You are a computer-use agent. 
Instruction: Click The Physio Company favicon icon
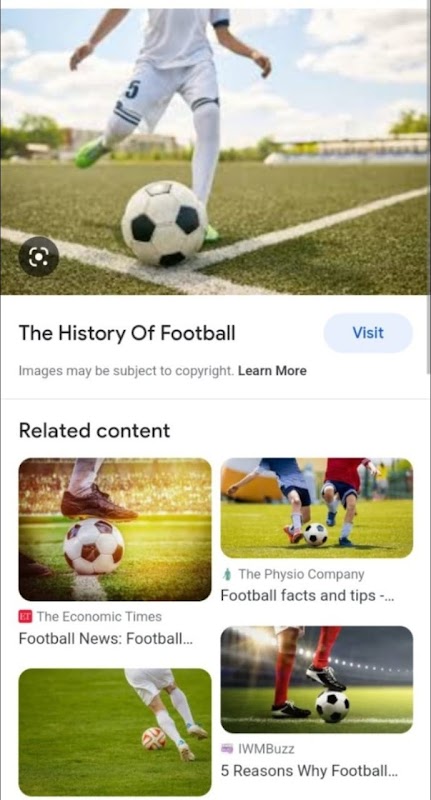click(227, 574)
